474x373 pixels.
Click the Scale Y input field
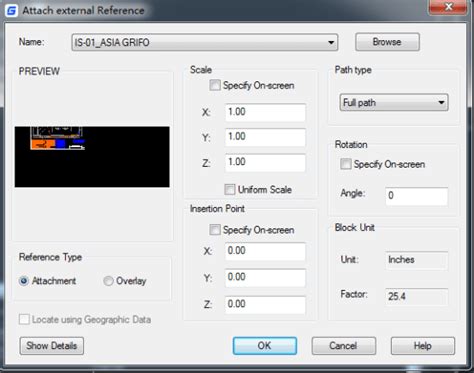pos(265,137)
